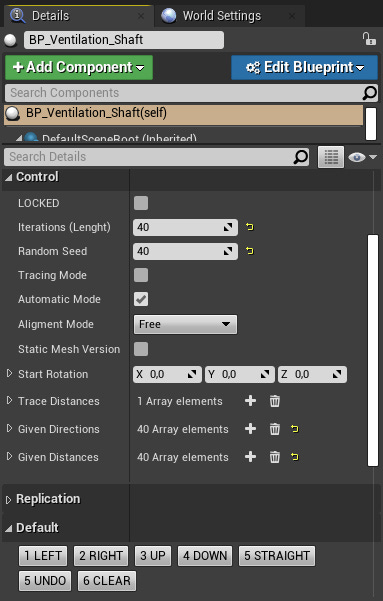
Task: Expand the Given Directions array
Action: pos(10,428)
